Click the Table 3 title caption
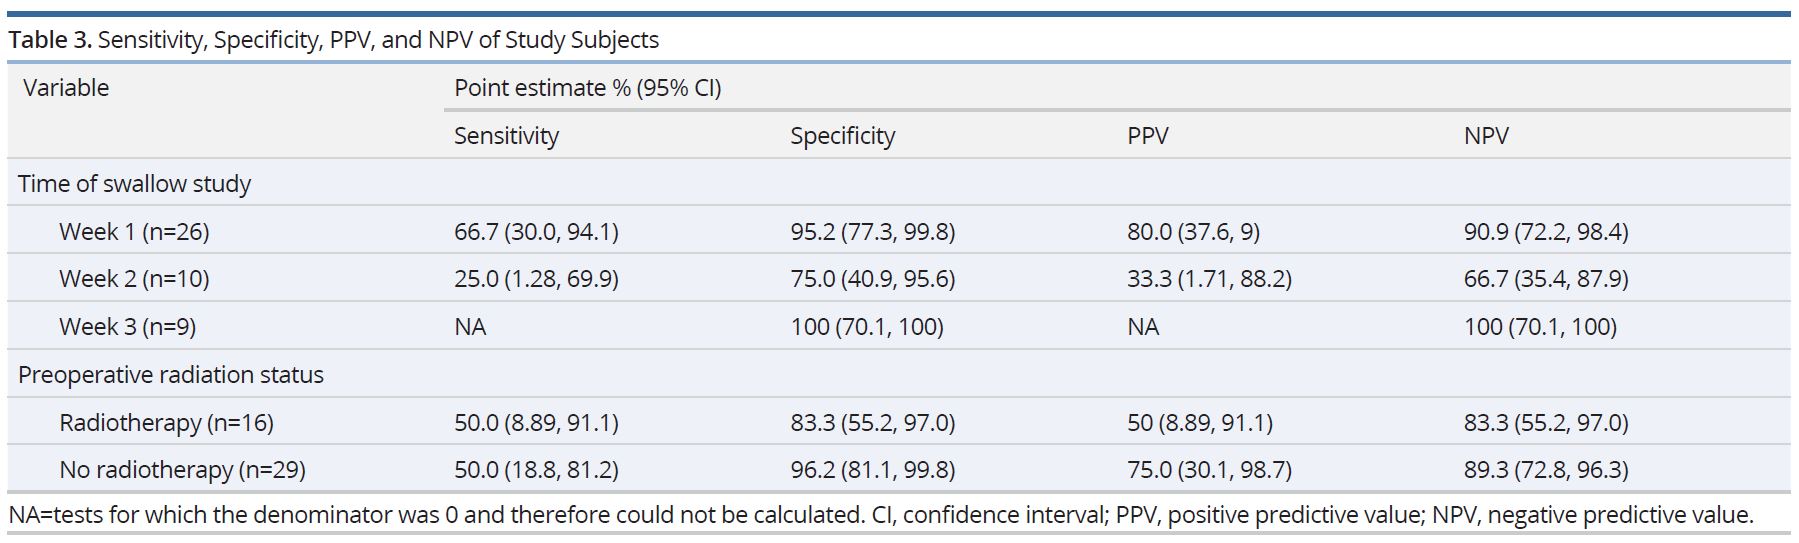 [334, 40]
